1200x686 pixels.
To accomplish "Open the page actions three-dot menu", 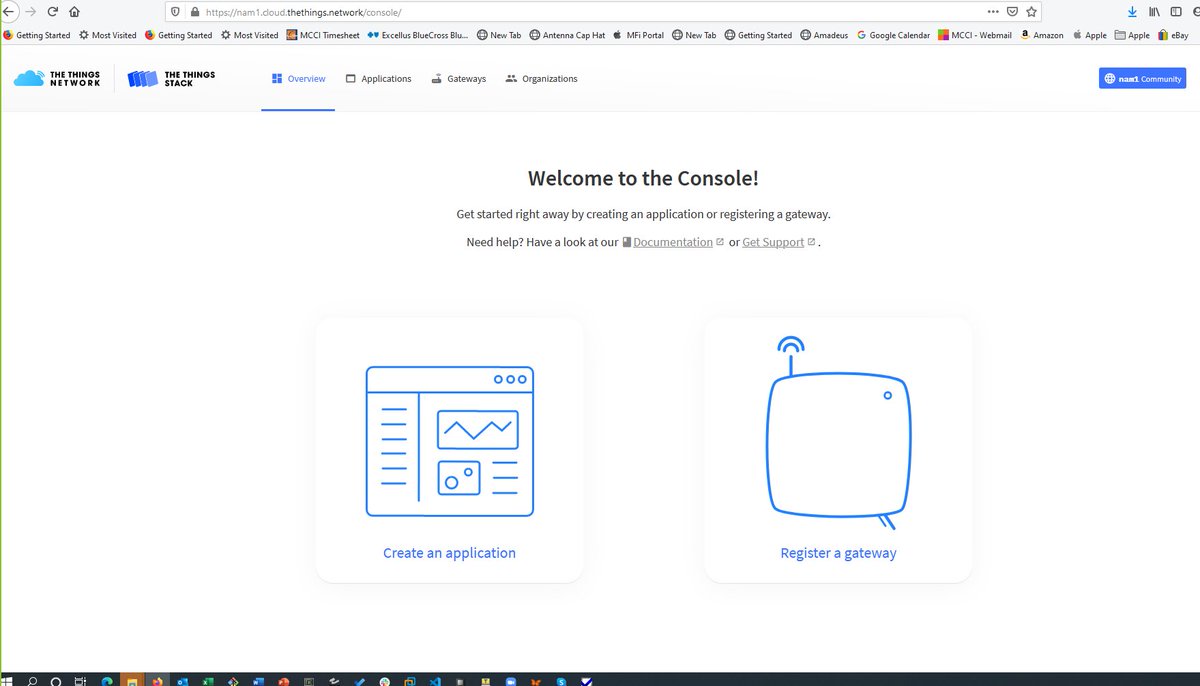I will 992,12.
